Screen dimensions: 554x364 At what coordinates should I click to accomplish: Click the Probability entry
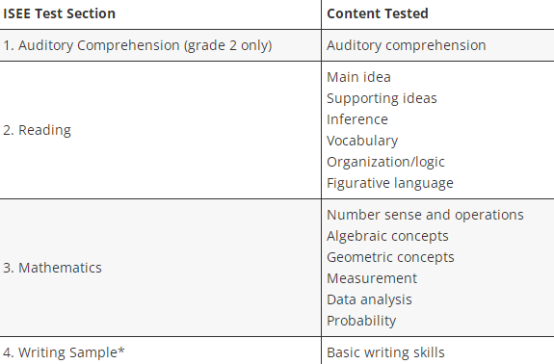pyautogui.click(x=361, y=321)
